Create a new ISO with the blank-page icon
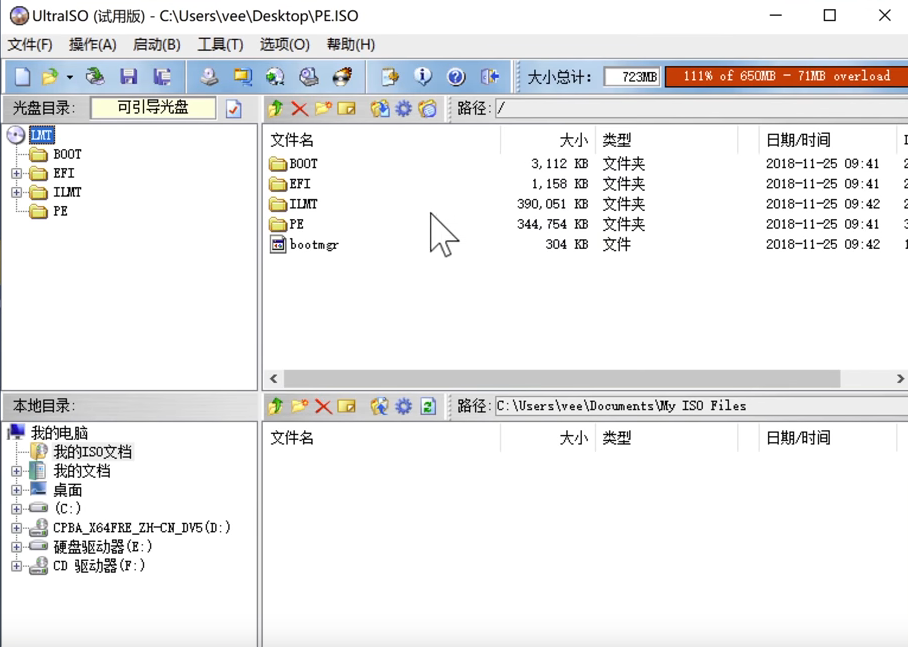Screen dimensions: 908x647 pyautogui.click(x=22, y=76)
